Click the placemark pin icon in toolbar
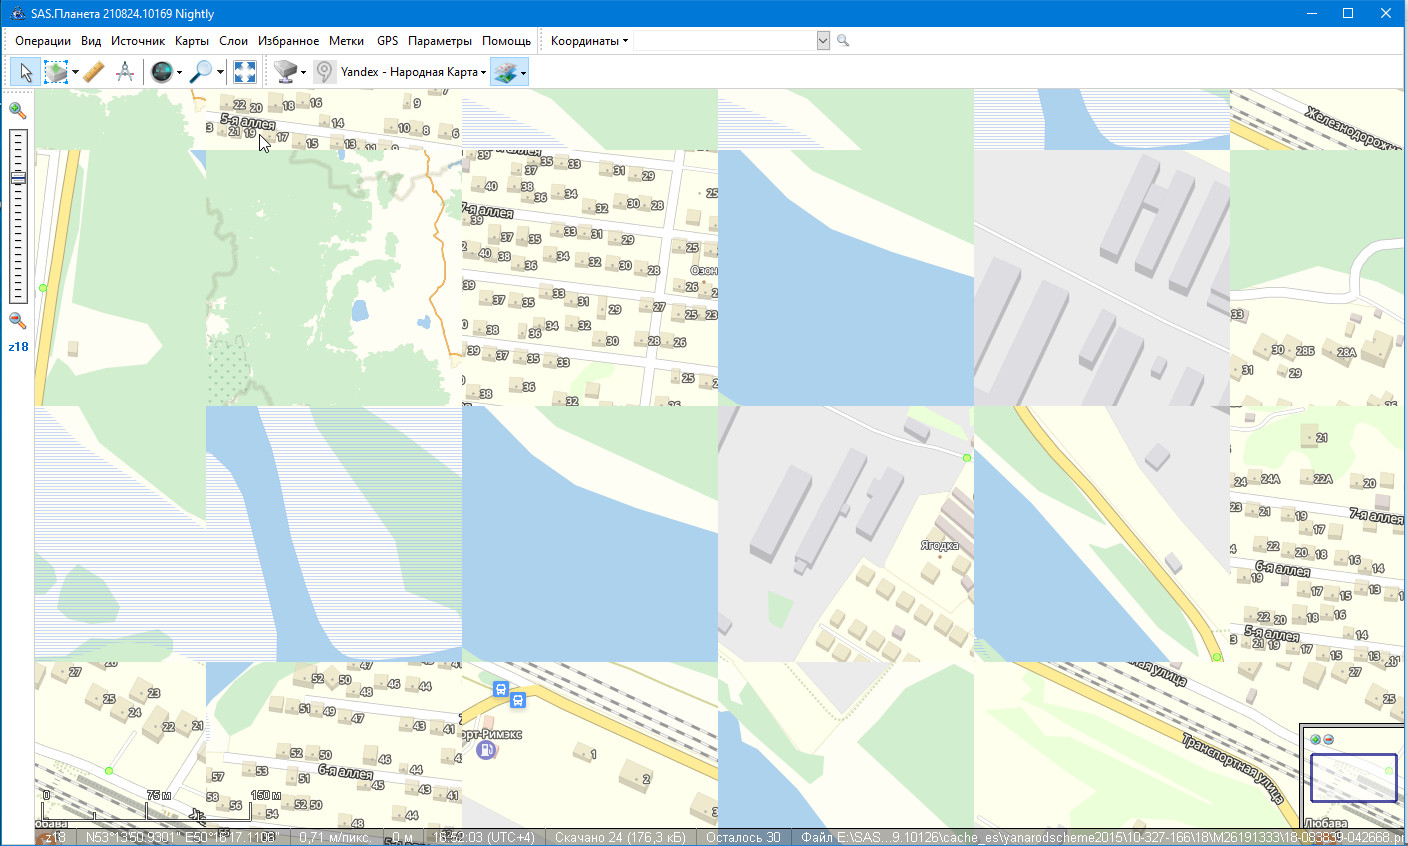The width and height of the screenshot is (1408, 846). 324,72
